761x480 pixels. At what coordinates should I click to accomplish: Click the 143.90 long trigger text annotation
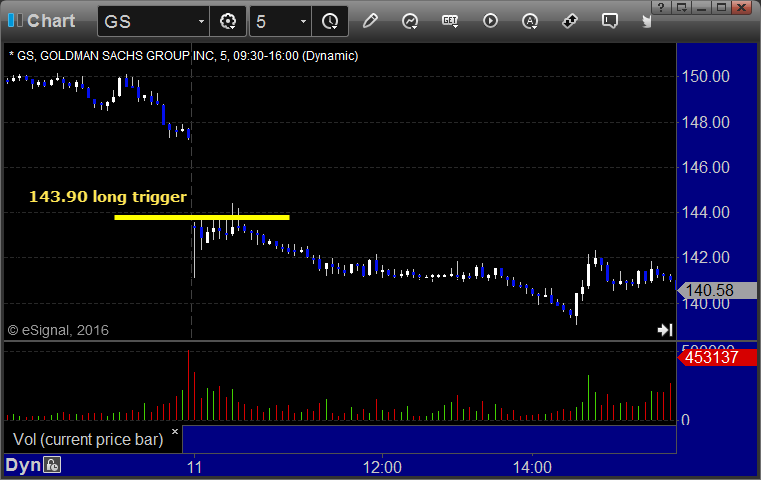[x=108, y=197]
